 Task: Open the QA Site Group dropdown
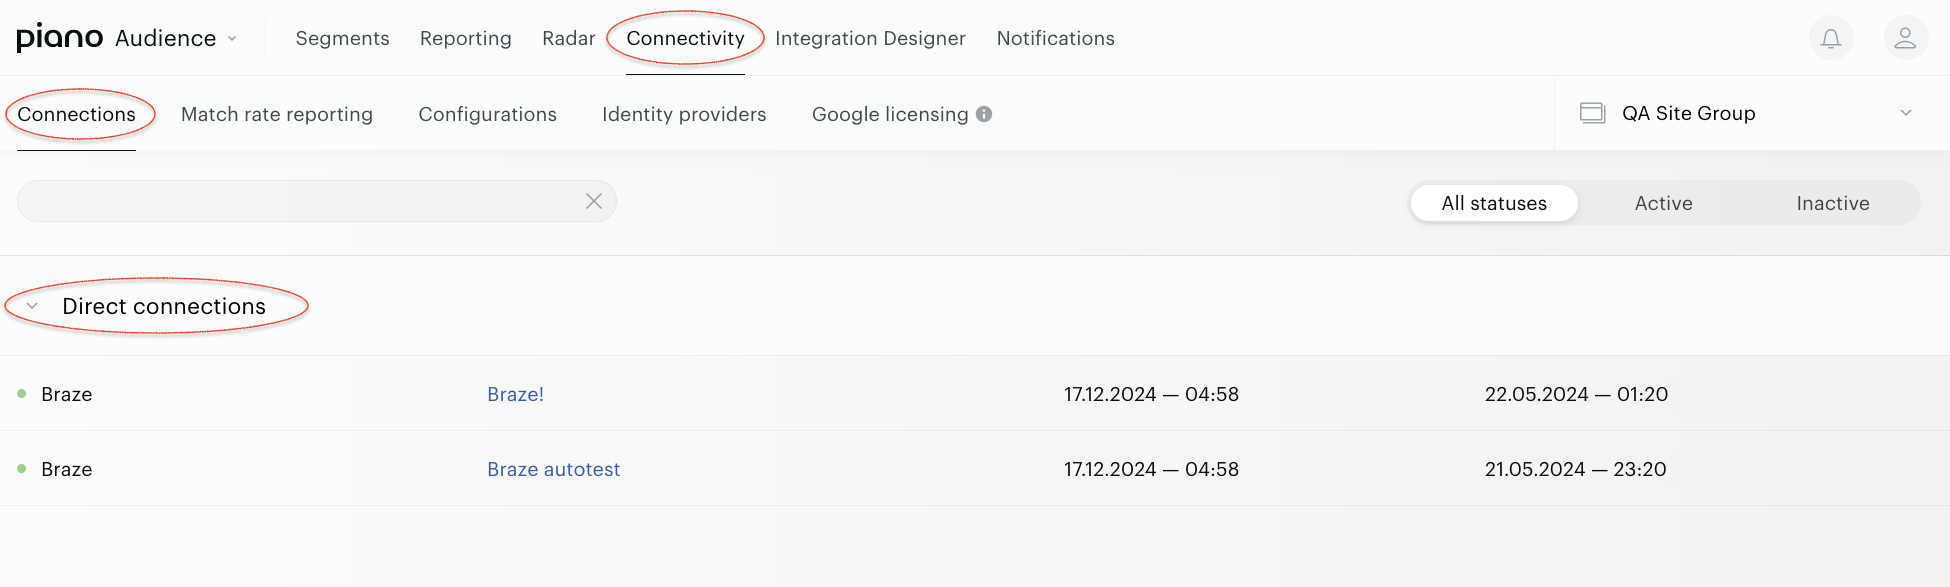pos(1752,113)
